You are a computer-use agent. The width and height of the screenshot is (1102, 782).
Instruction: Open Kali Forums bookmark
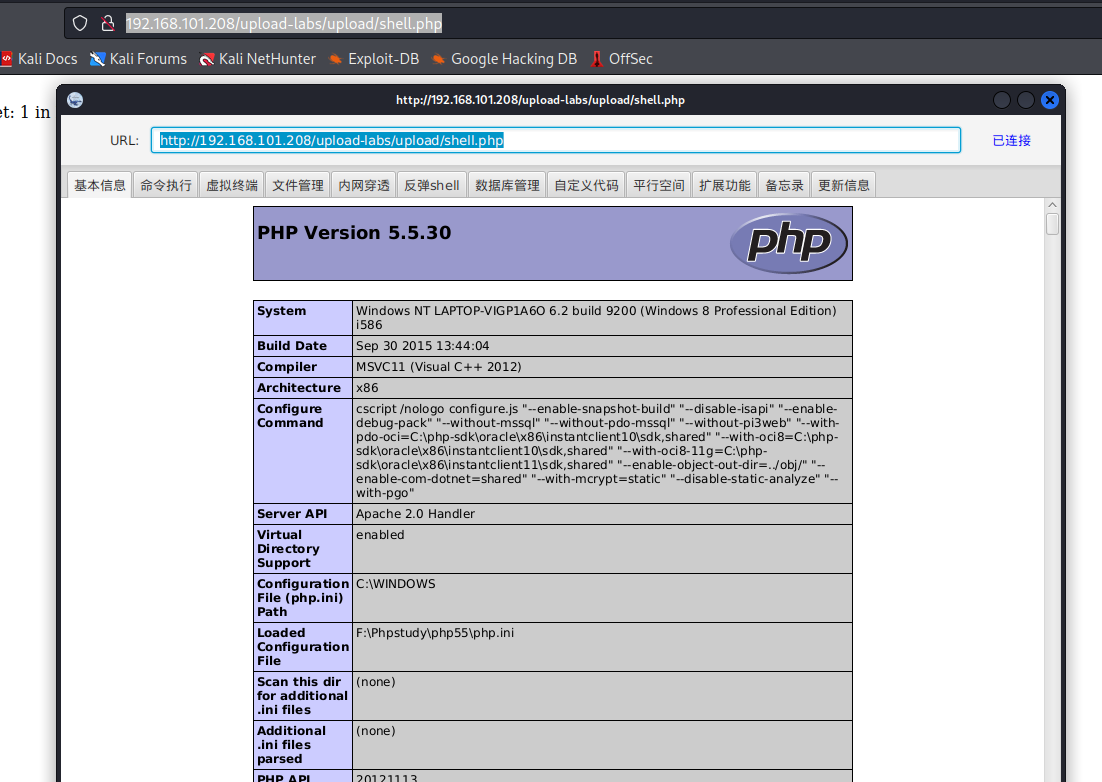point(138,59)
